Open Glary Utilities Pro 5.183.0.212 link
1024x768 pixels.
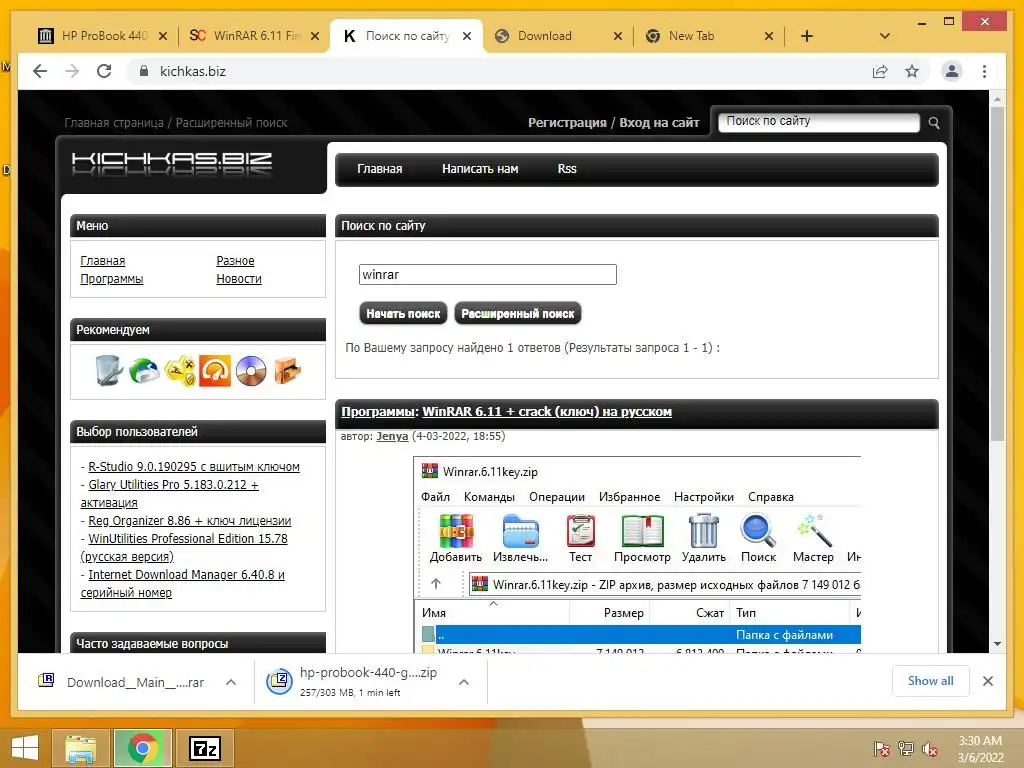pyautogui.click(x=170, y=494)
